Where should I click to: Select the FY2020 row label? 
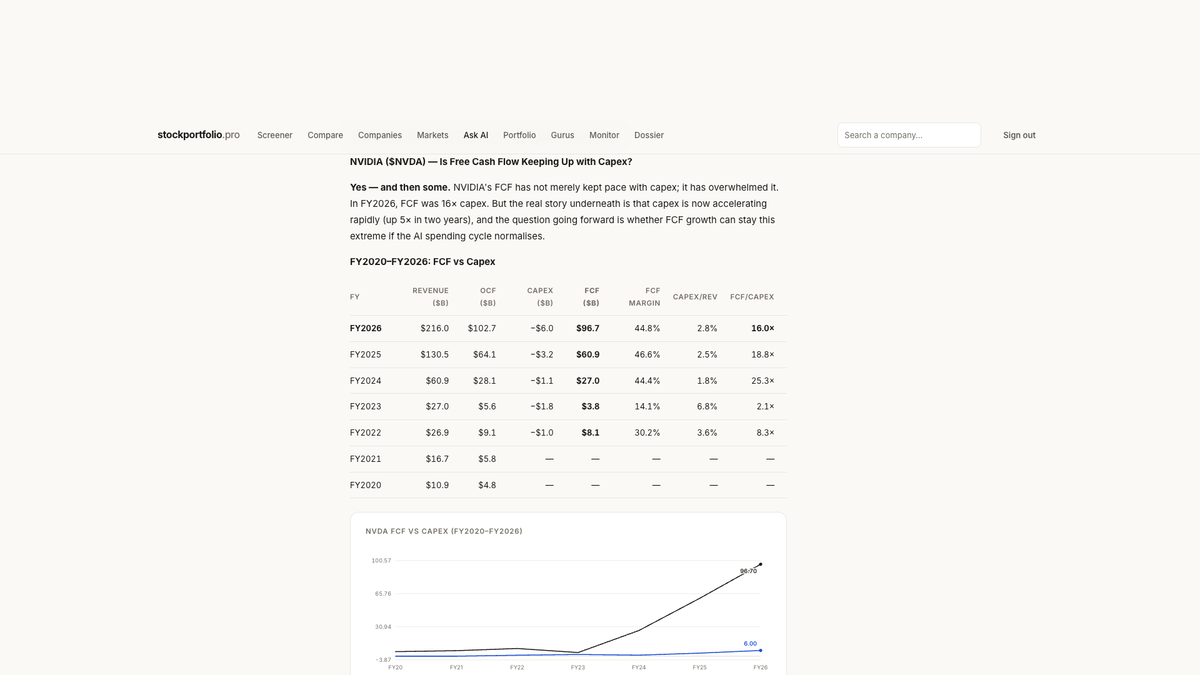point(366,484)
